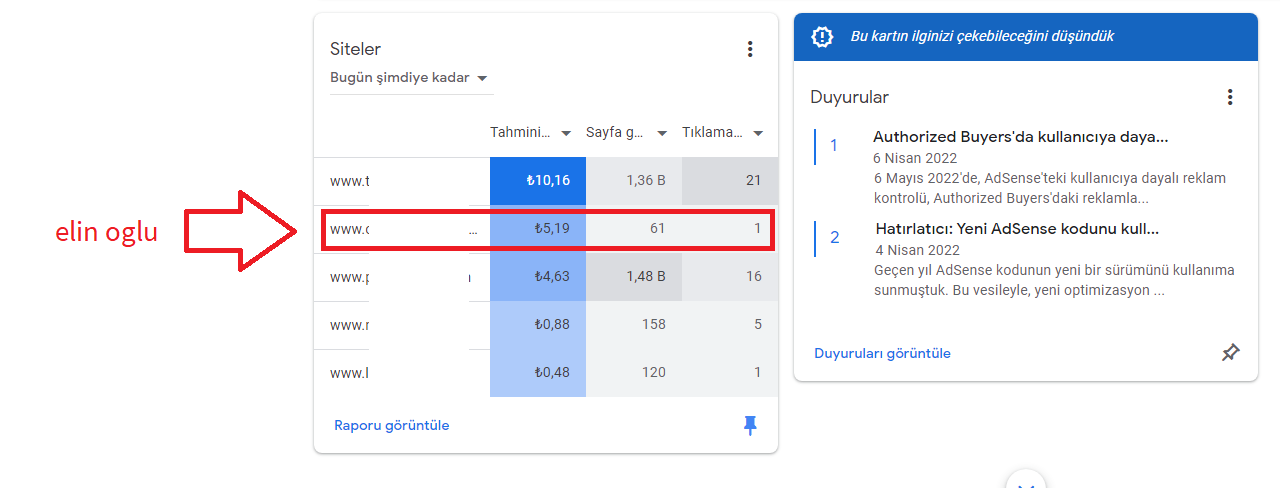Open the Raporu görüntüle link
1280x488 pixels.
[392, 425]
